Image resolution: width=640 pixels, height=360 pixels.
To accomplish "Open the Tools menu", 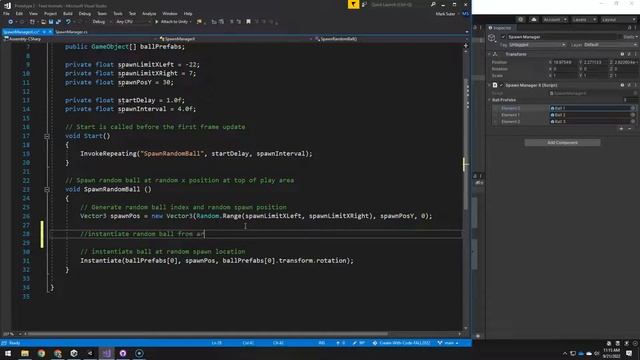I will [118, 13].
